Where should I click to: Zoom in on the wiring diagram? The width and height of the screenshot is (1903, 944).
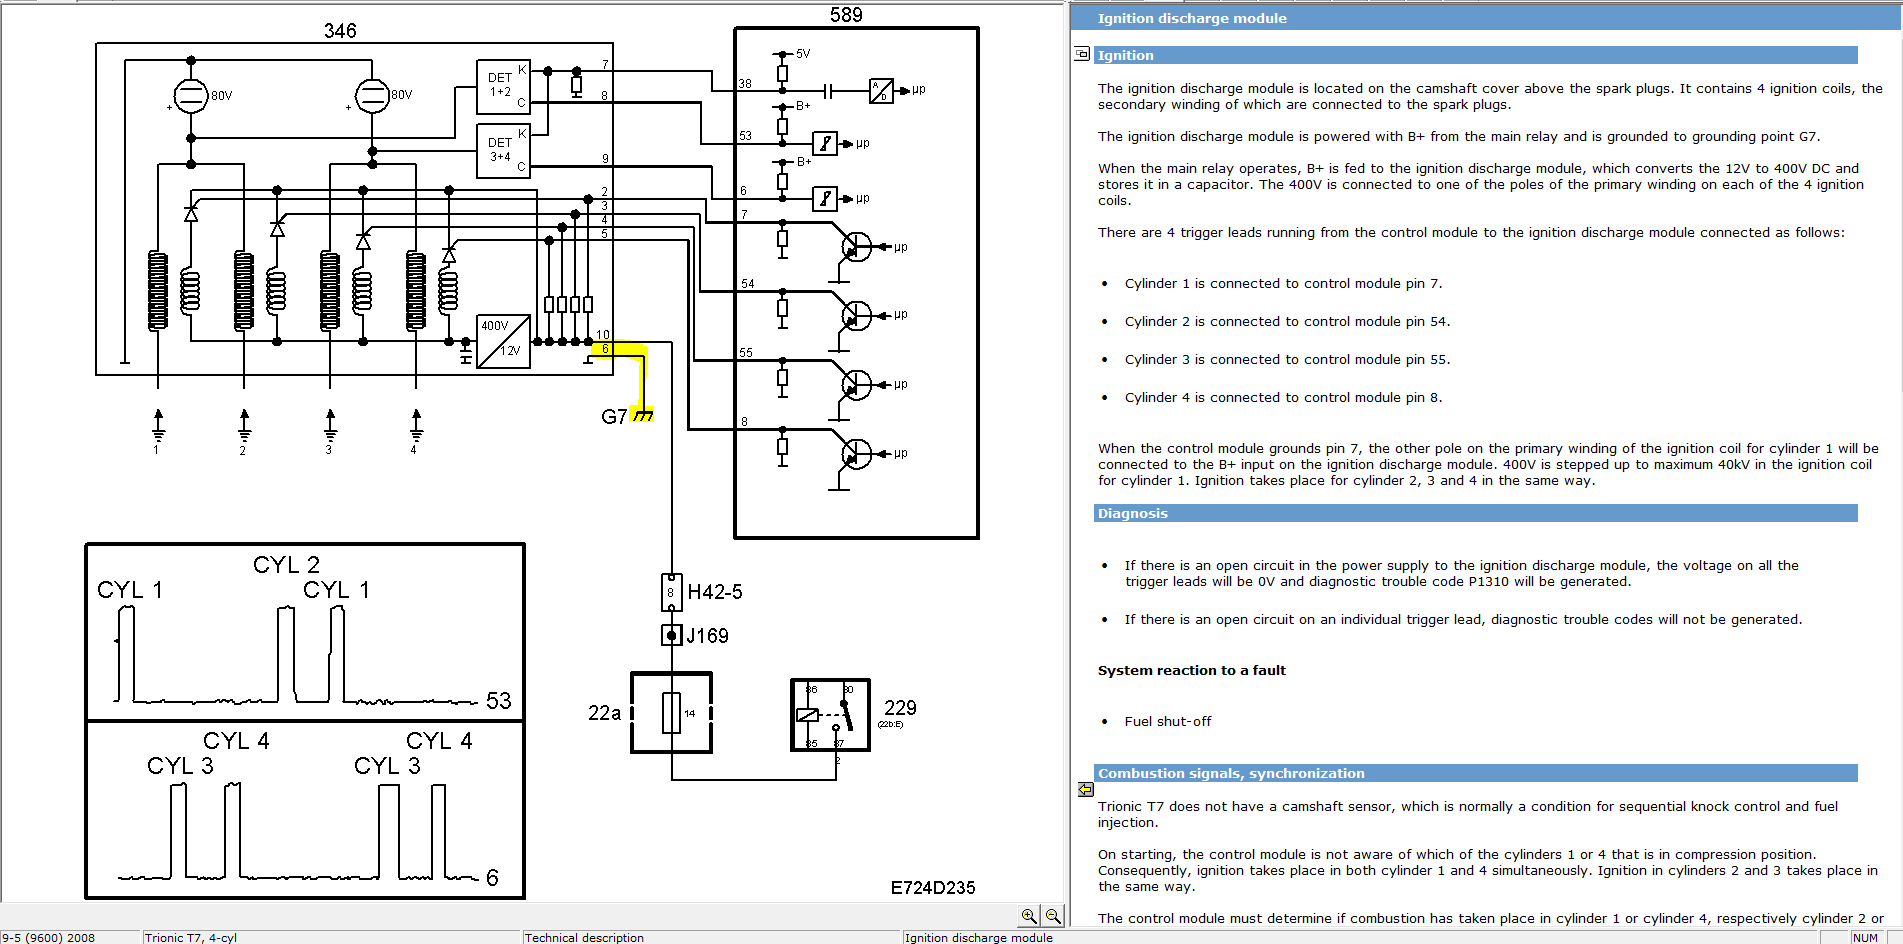click(1029, 915)
